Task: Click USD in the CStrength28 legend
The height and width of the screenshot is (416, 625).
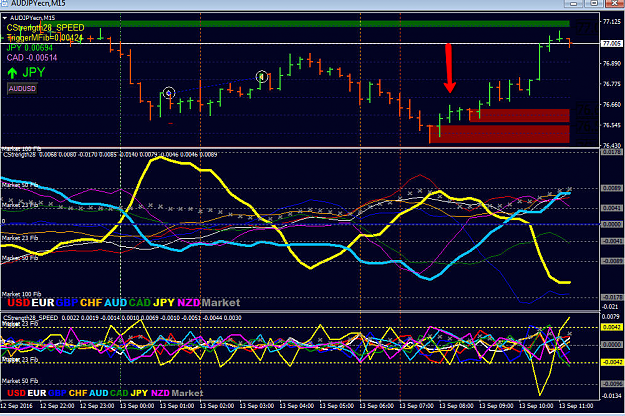Action: coord(19,303)
